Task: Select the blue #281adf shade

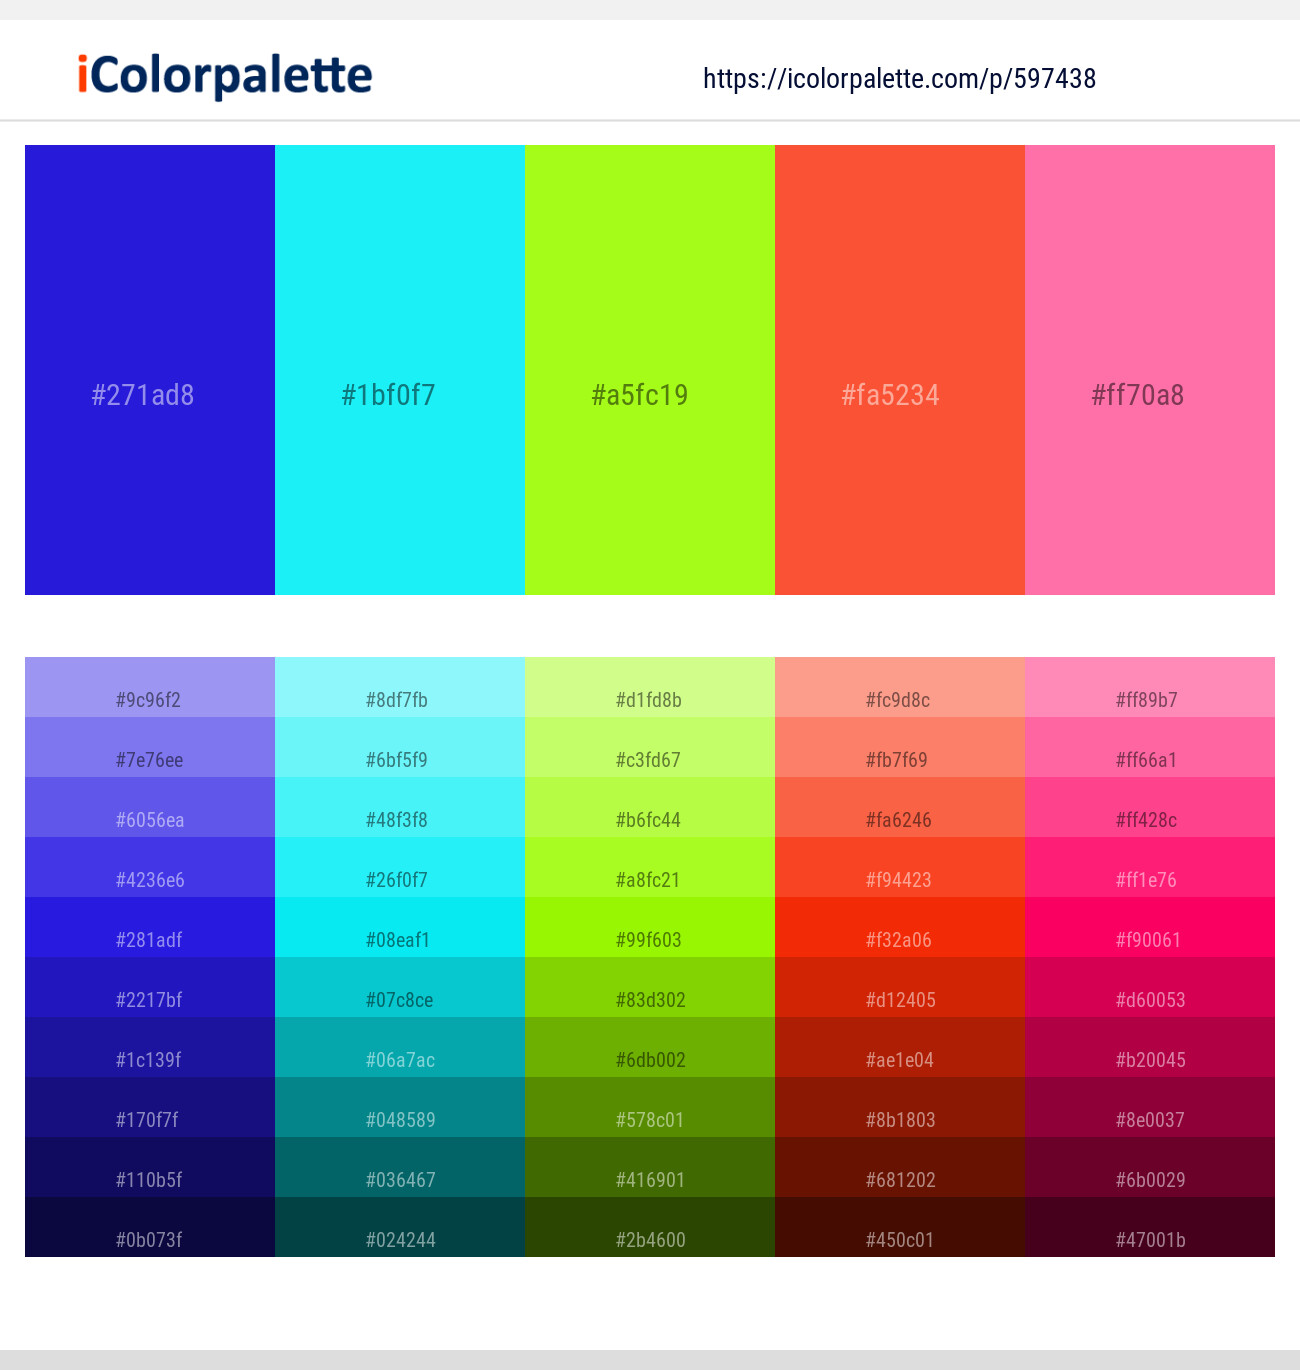Action: [150, 927]
